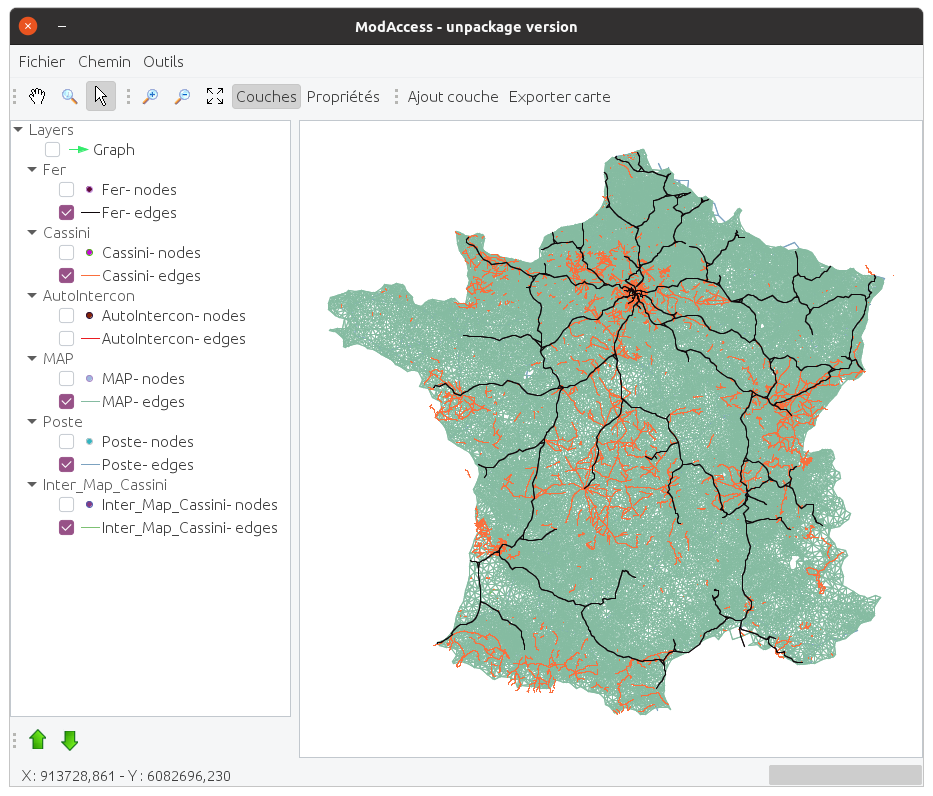Enable the Graph layer checkbox
Image resolution: width=933 pixels, height=796 pixels.
coord(52,149)
